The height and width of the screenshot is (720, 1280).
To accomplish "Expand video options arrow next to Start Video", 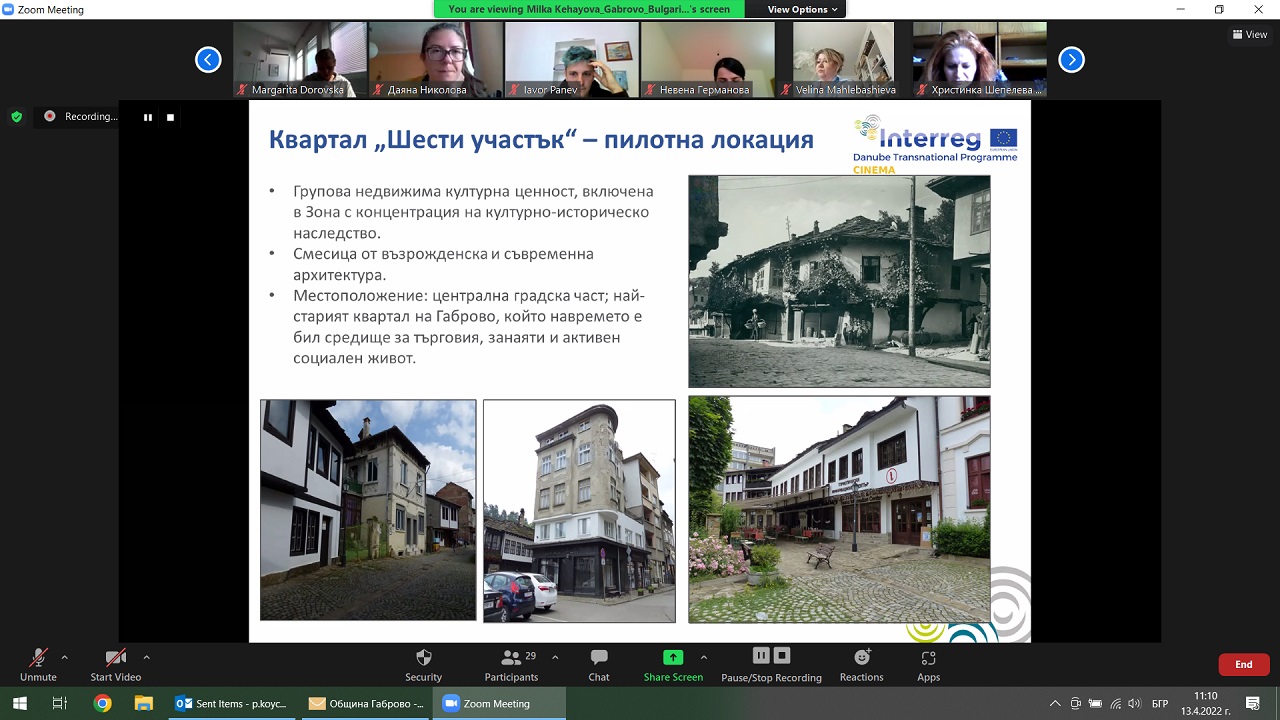I will point(146,658).
